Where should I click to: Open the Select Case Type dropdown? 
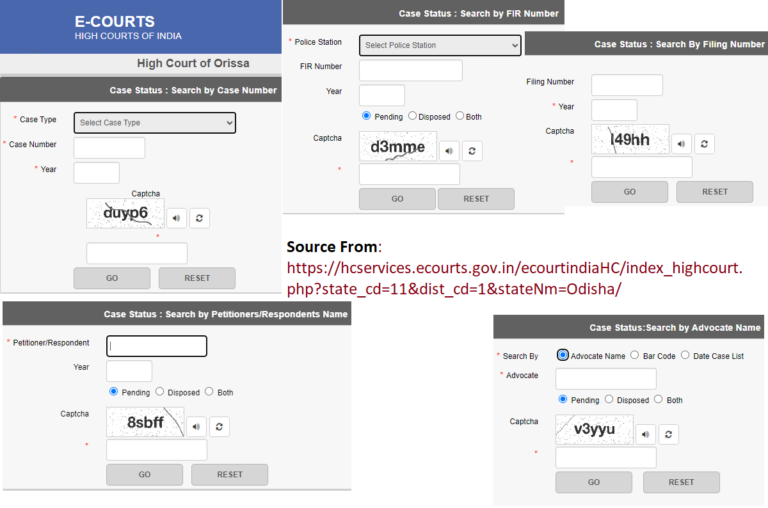click(x=155, y=122)
